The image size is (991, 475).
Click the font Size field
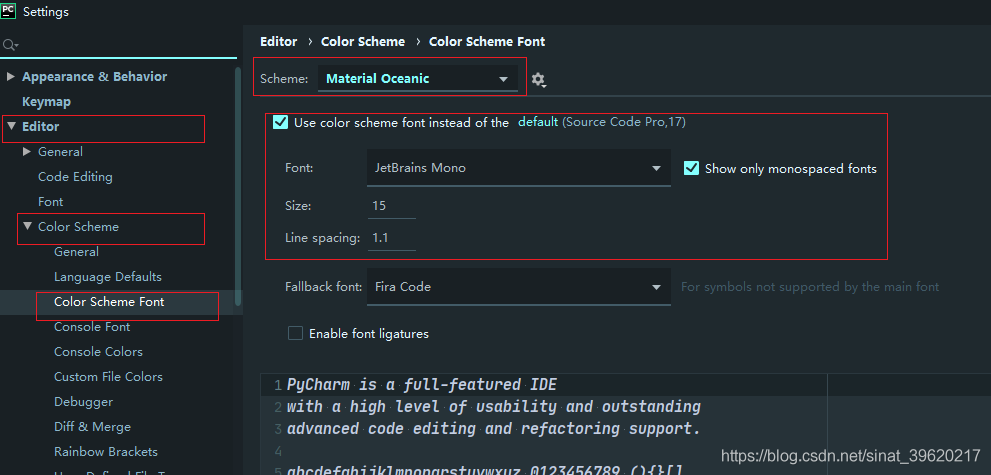point(391,206)
